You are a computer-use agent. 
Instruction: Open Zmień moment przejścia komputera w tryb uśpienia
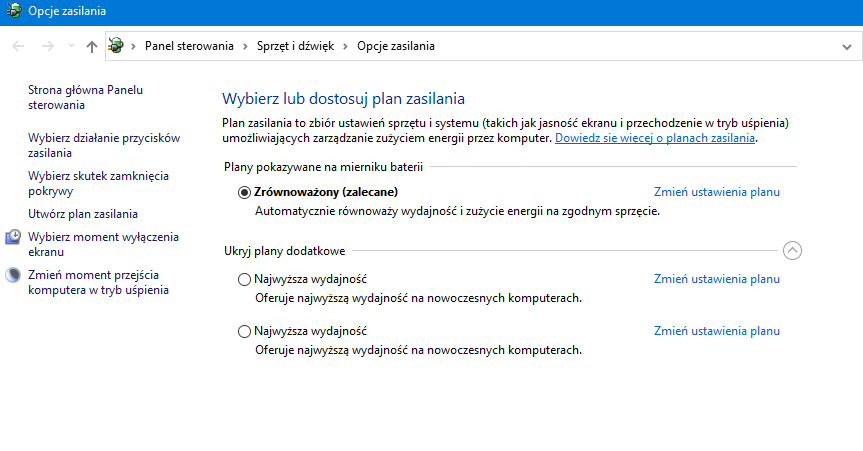coord(99,282)
